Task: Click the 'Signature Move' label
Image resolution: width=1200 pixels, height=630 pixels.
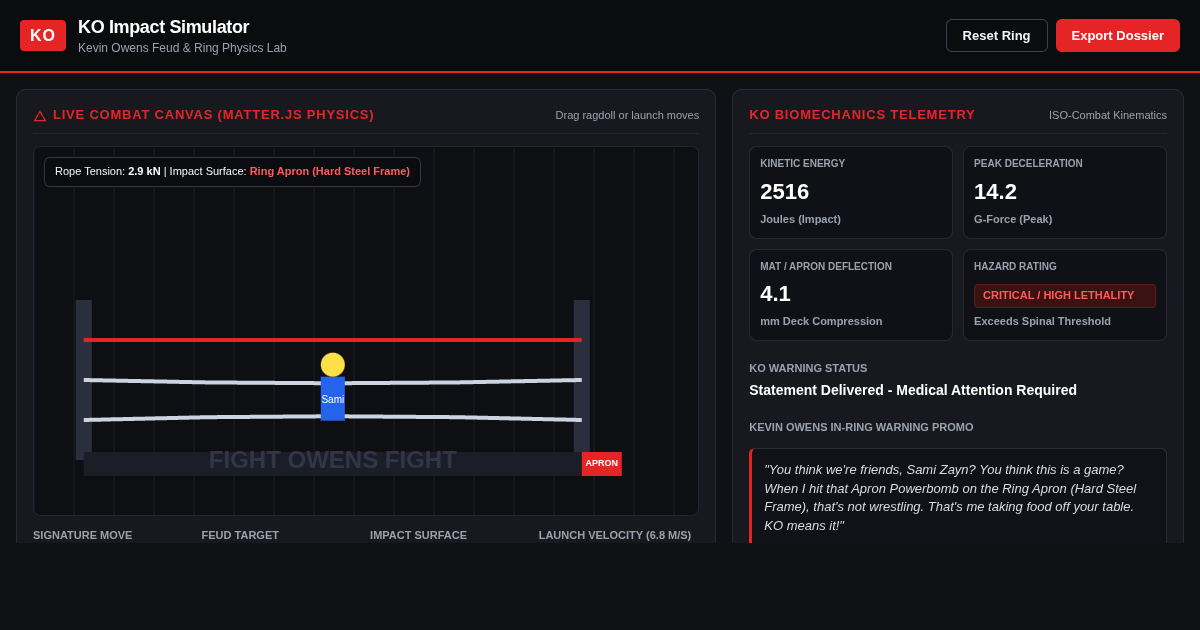Action: (x=83, y=535)
